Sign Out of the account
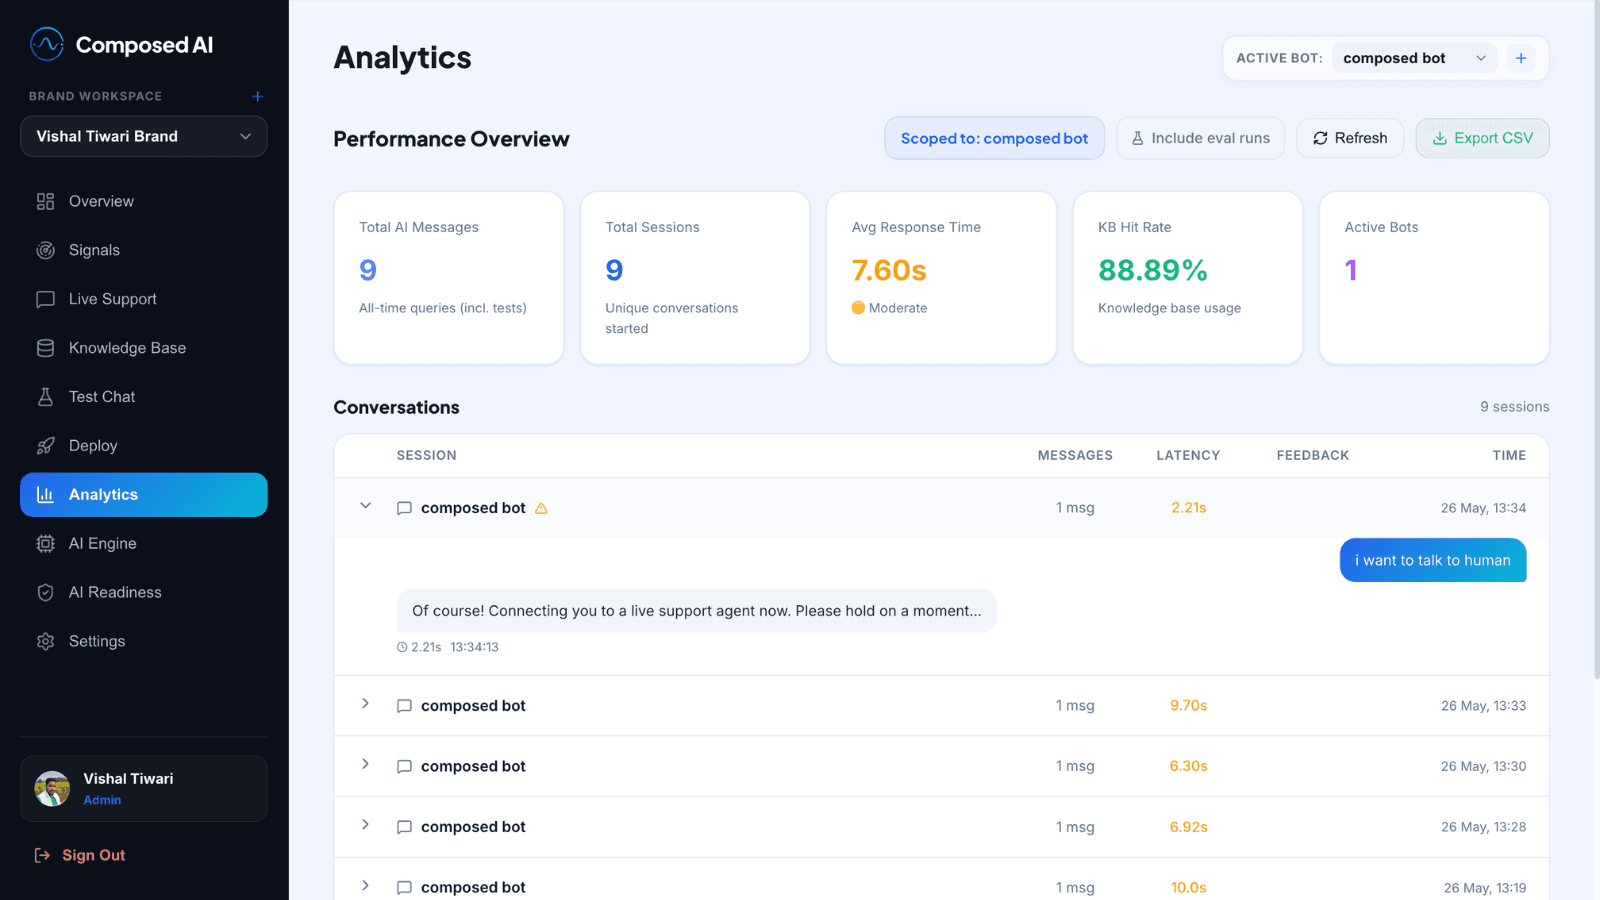Viewport: 1600px width, 900px height. pos(80,855)
